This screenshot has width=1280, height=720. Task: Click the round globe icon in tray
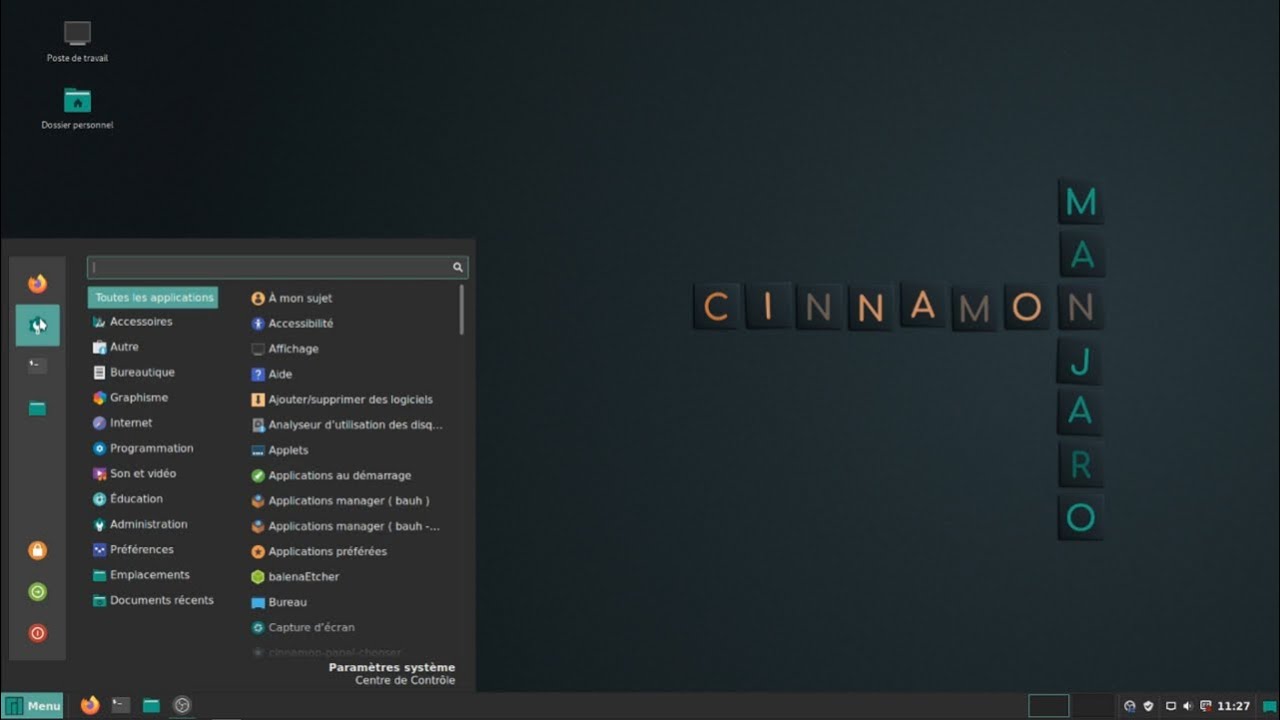click(1130, 706)
